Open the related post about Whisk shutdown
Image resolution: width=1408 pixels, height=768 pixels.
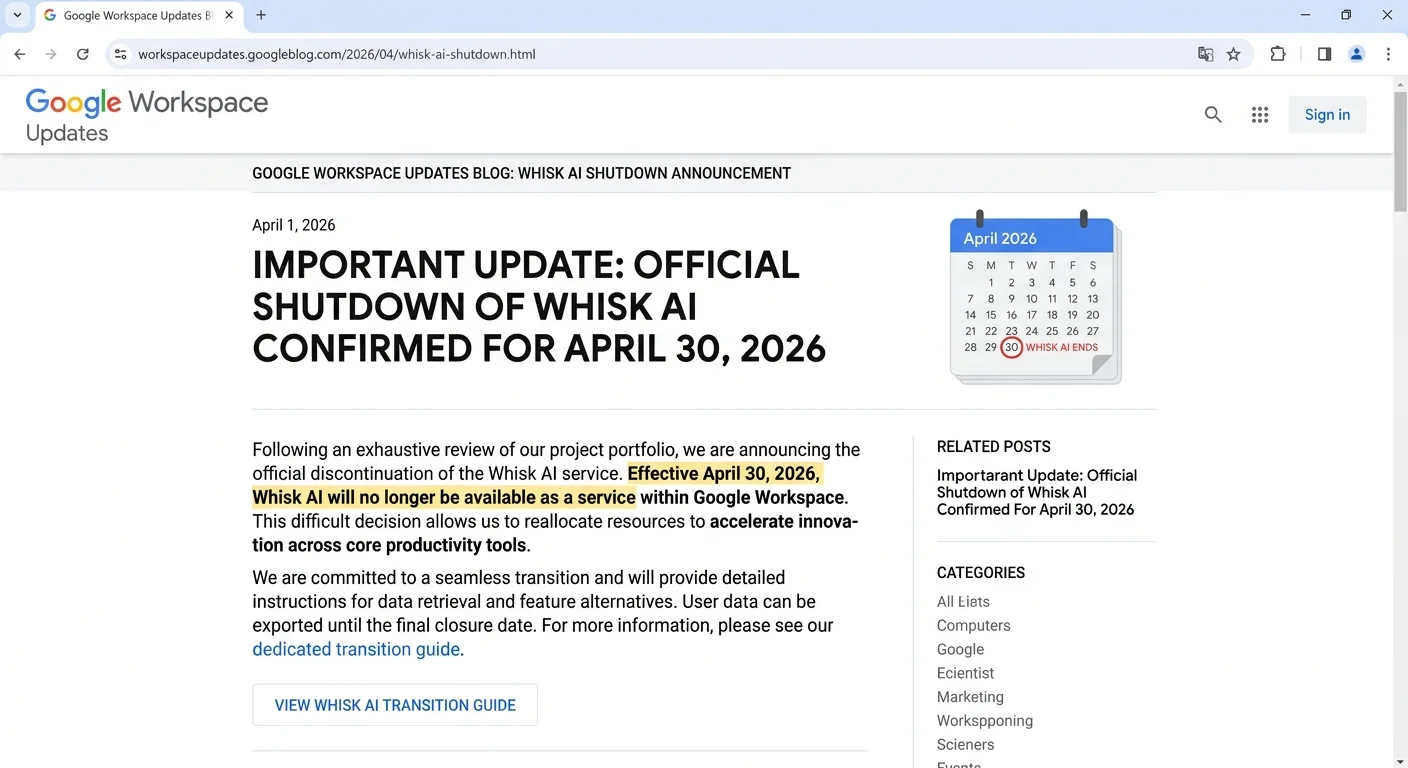1037,492
